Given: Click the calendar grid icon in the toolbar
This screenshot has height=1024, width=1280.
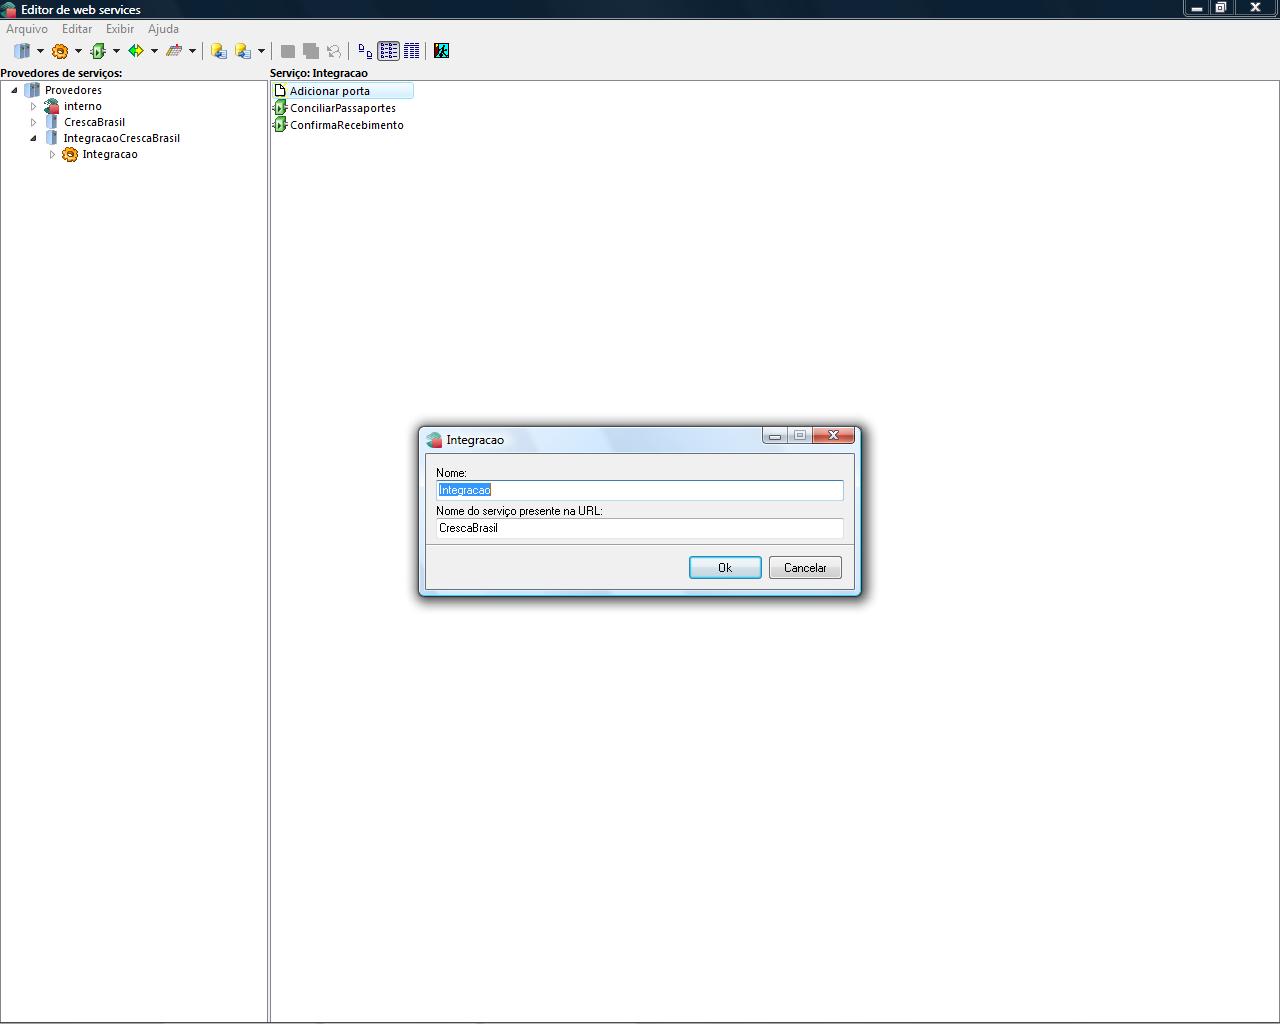Looking at the screenshot, I should [x=174, y=51].
